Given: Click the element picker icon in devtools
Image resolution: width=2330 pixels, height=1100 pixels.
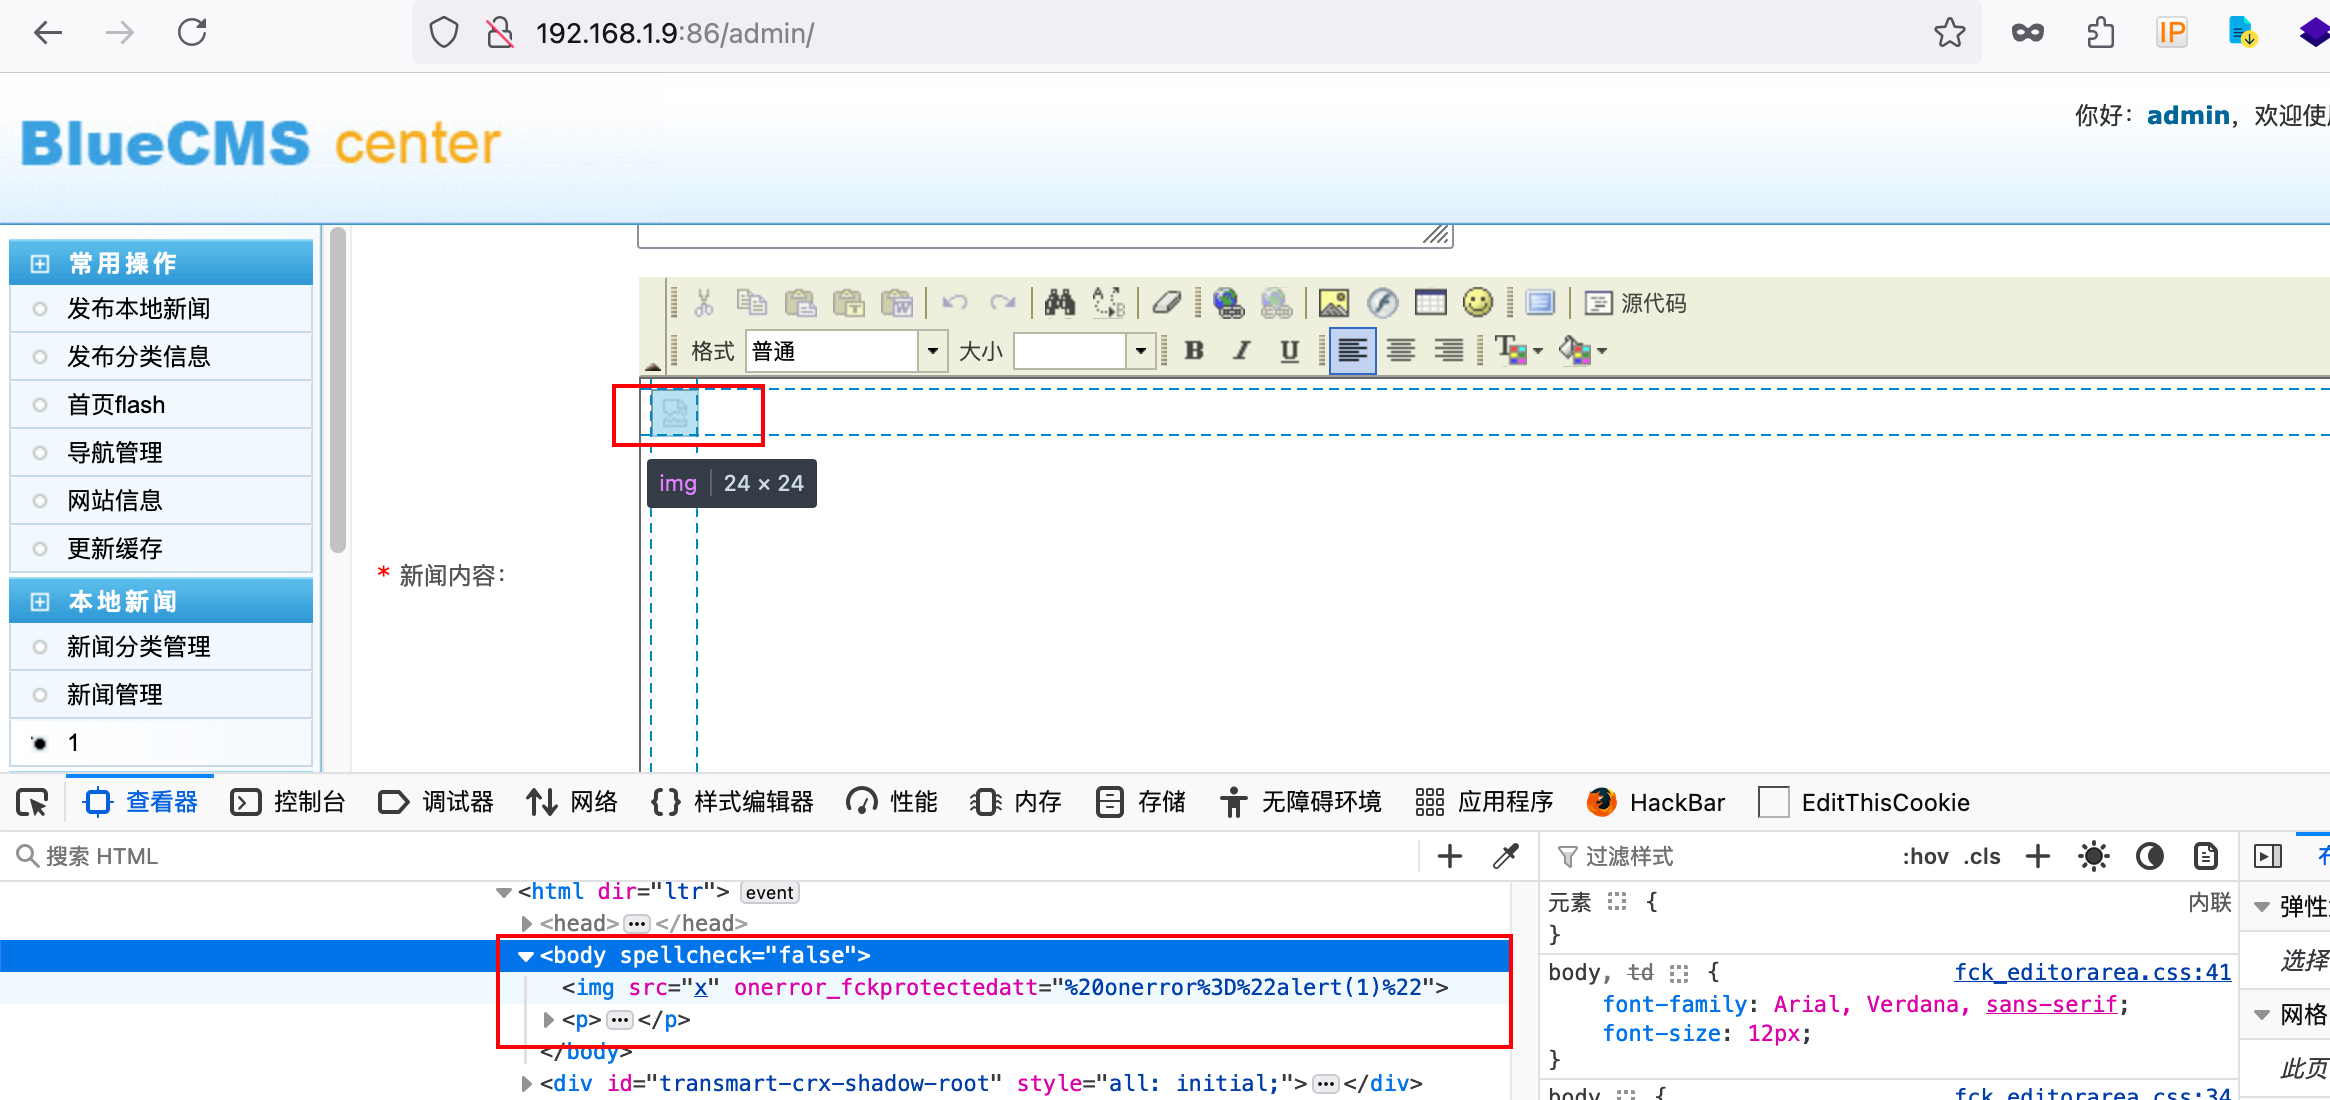Looking at the screenshot, I should (x=32, y=802).
